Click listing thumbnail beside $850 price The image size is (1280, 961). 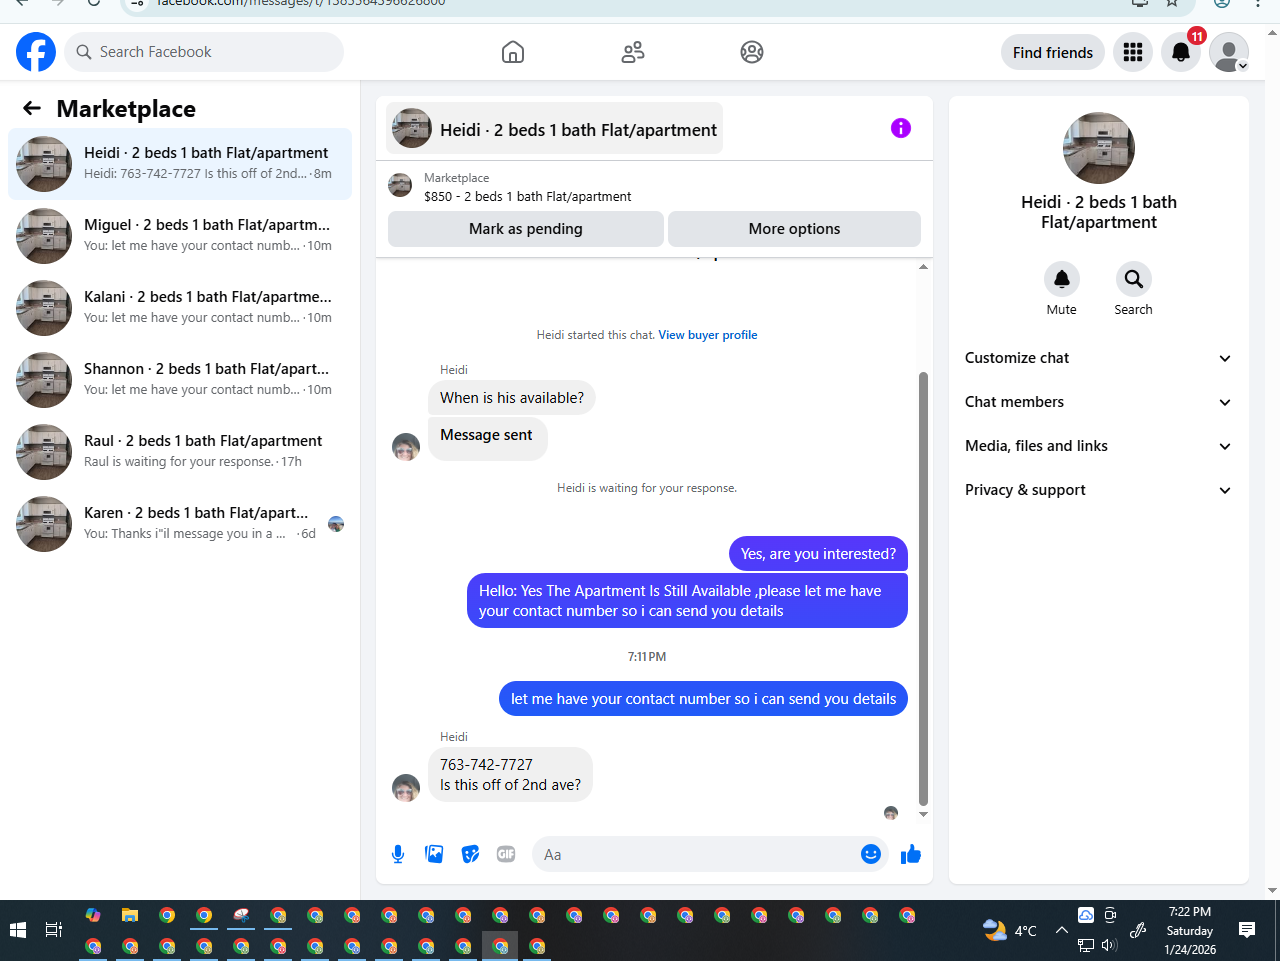click(400, 185)
